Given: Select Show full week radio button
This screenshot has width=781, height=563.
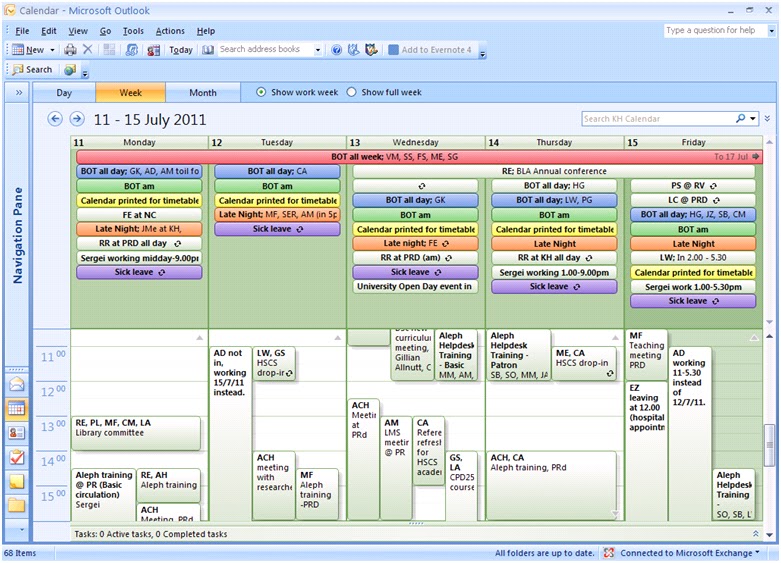Looking at the screenshot, I should point(351,92).
